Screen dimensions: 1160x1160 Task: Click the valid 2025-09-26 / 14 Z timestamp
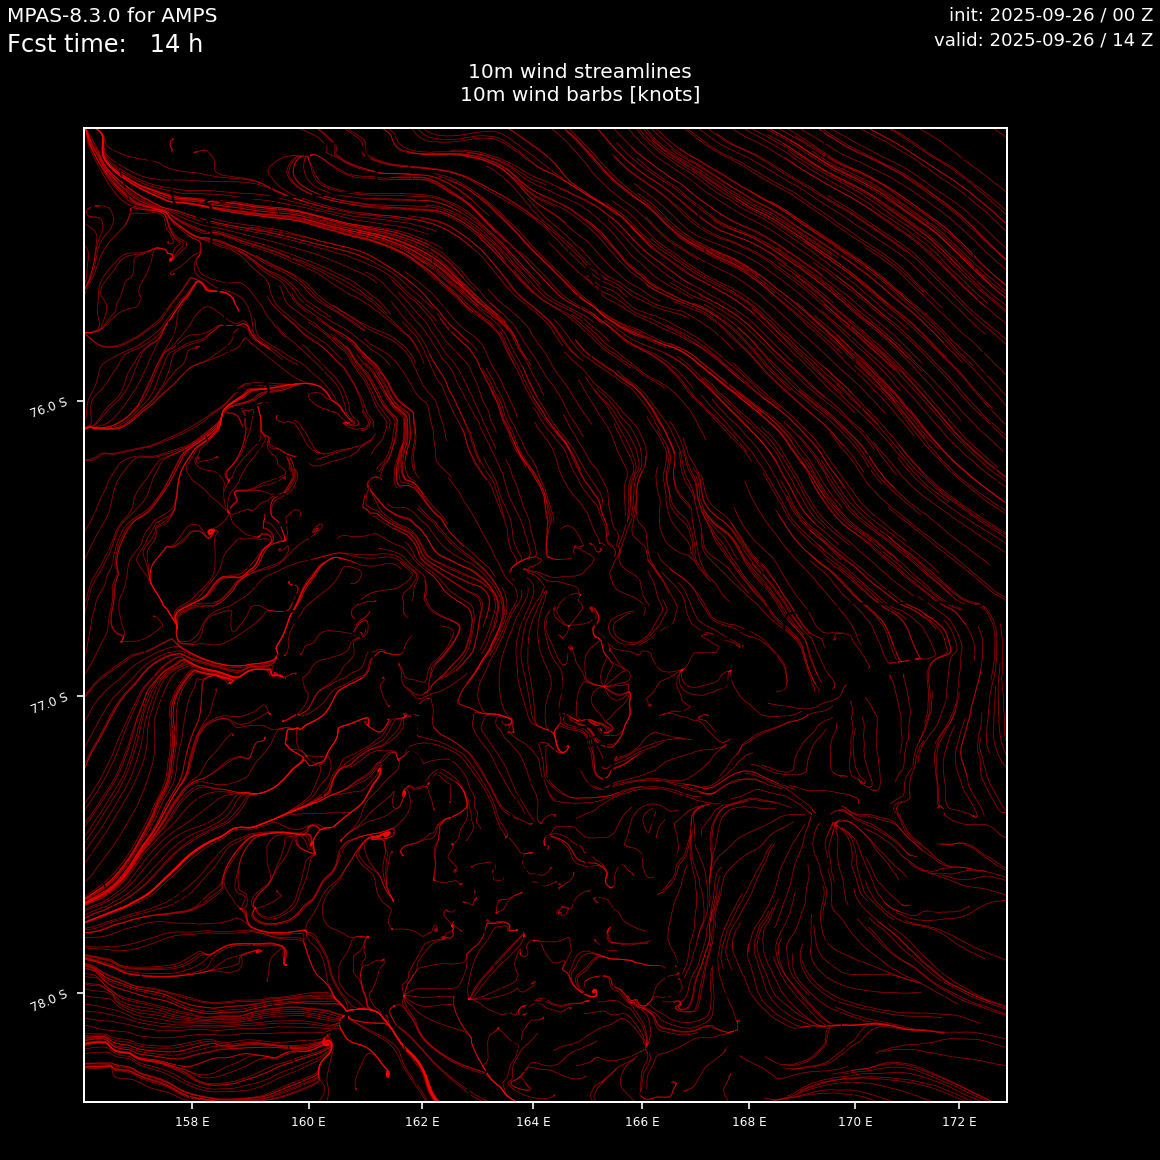(1043, 40)
